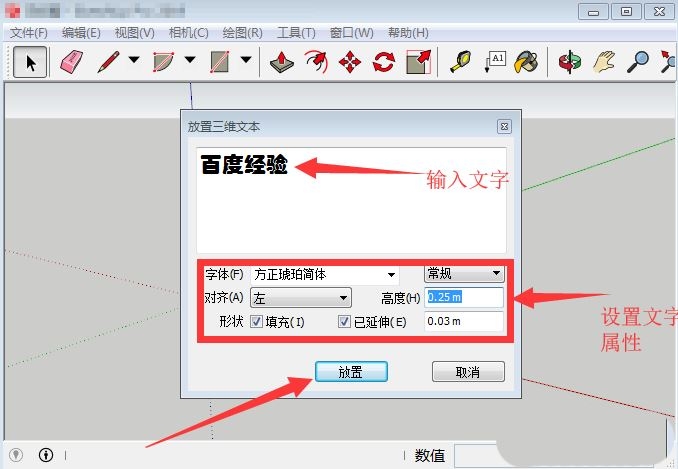Open the Line tool dropdown arrow
This screenshot has width=678, height=469.
coord(134,60)
